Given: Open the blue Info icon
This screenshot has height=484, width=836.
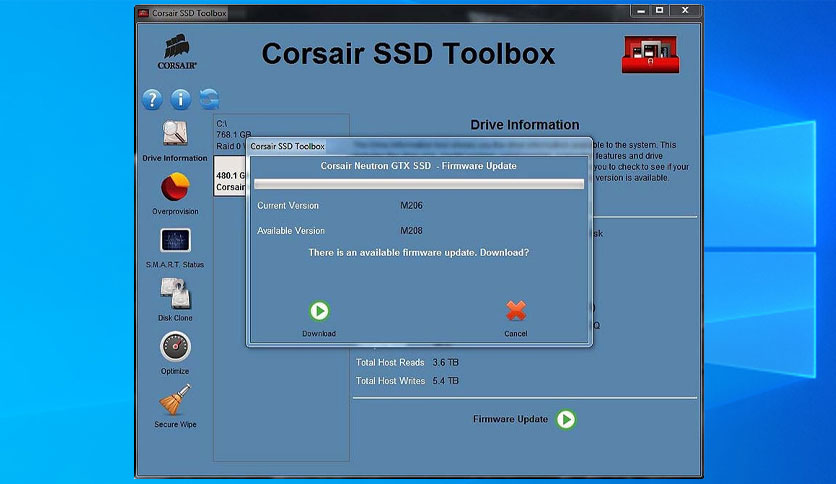Looking at the screenshot, I should [181, 99].
